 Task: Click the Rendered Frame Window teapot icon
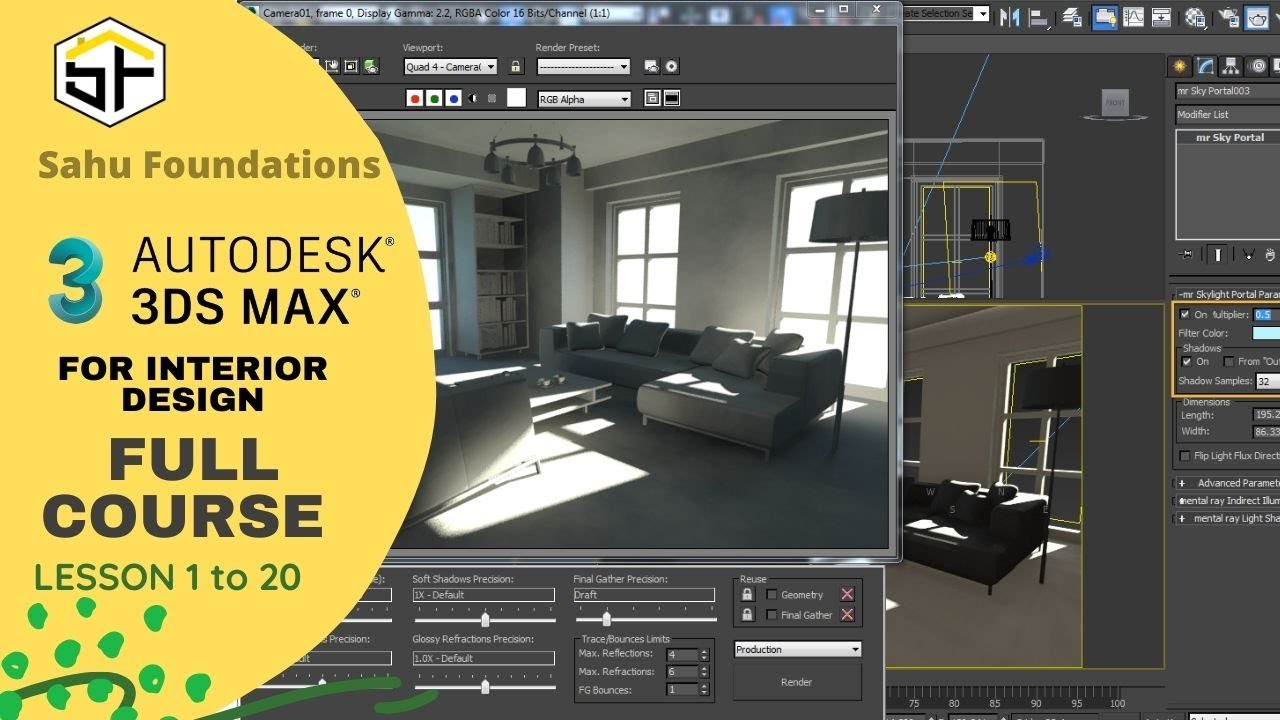point(1257,18)
